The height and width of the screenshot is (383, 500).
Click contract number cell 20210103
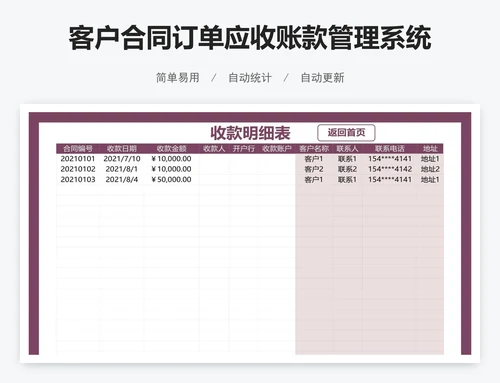tap(78, 179)
